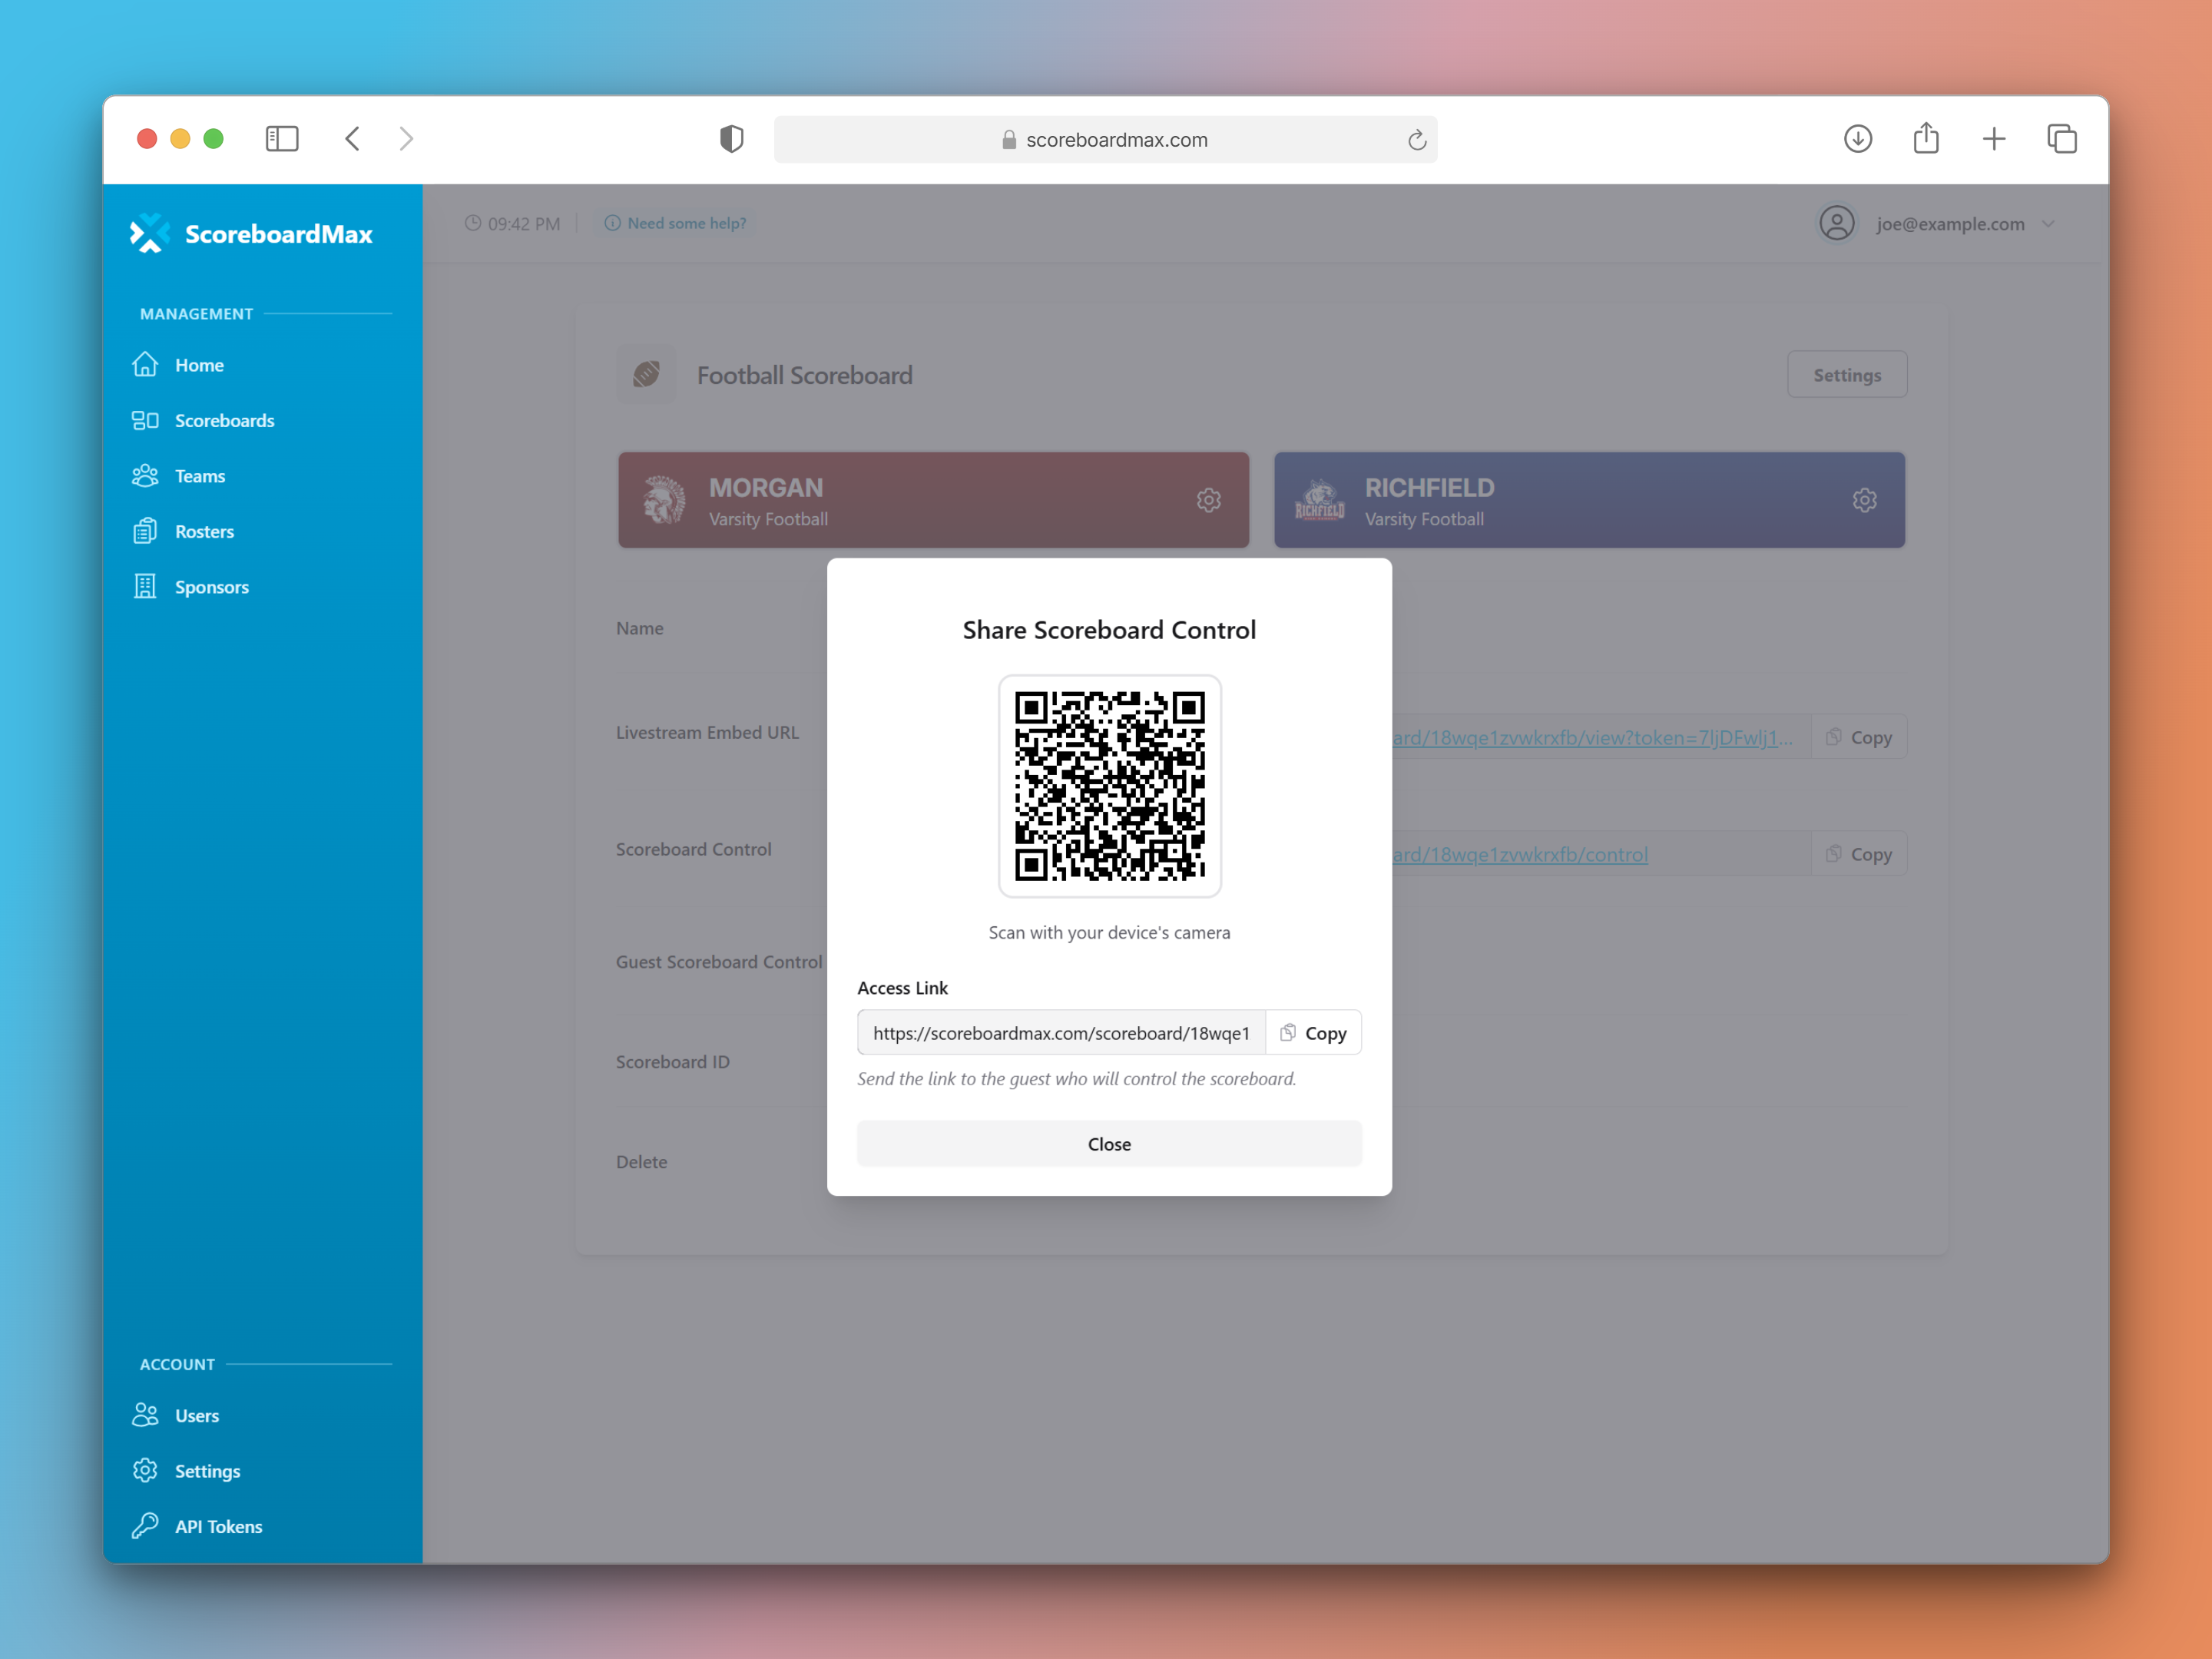
Task: Show the tab overview
Action: (x=2062, y=138)
